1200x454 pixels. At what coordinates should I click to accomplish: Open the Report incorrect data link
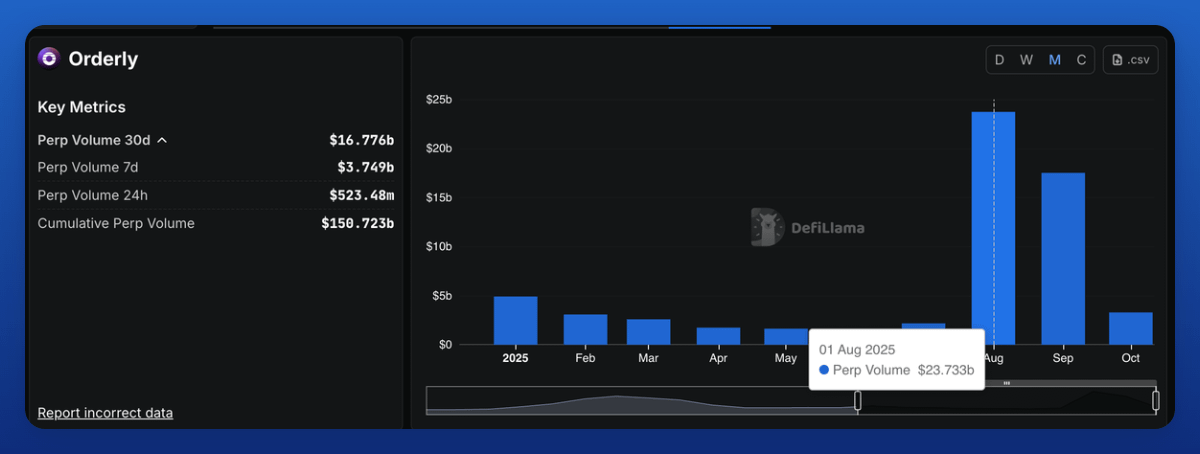[105, 412]
